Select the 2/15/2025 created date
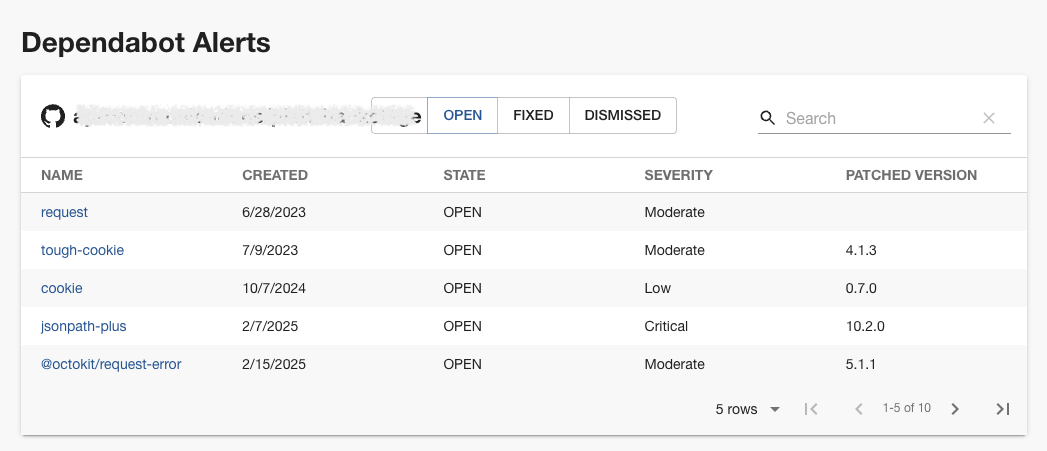The width and height of the screenshot is (1047, 451). (x=274, y=365)
